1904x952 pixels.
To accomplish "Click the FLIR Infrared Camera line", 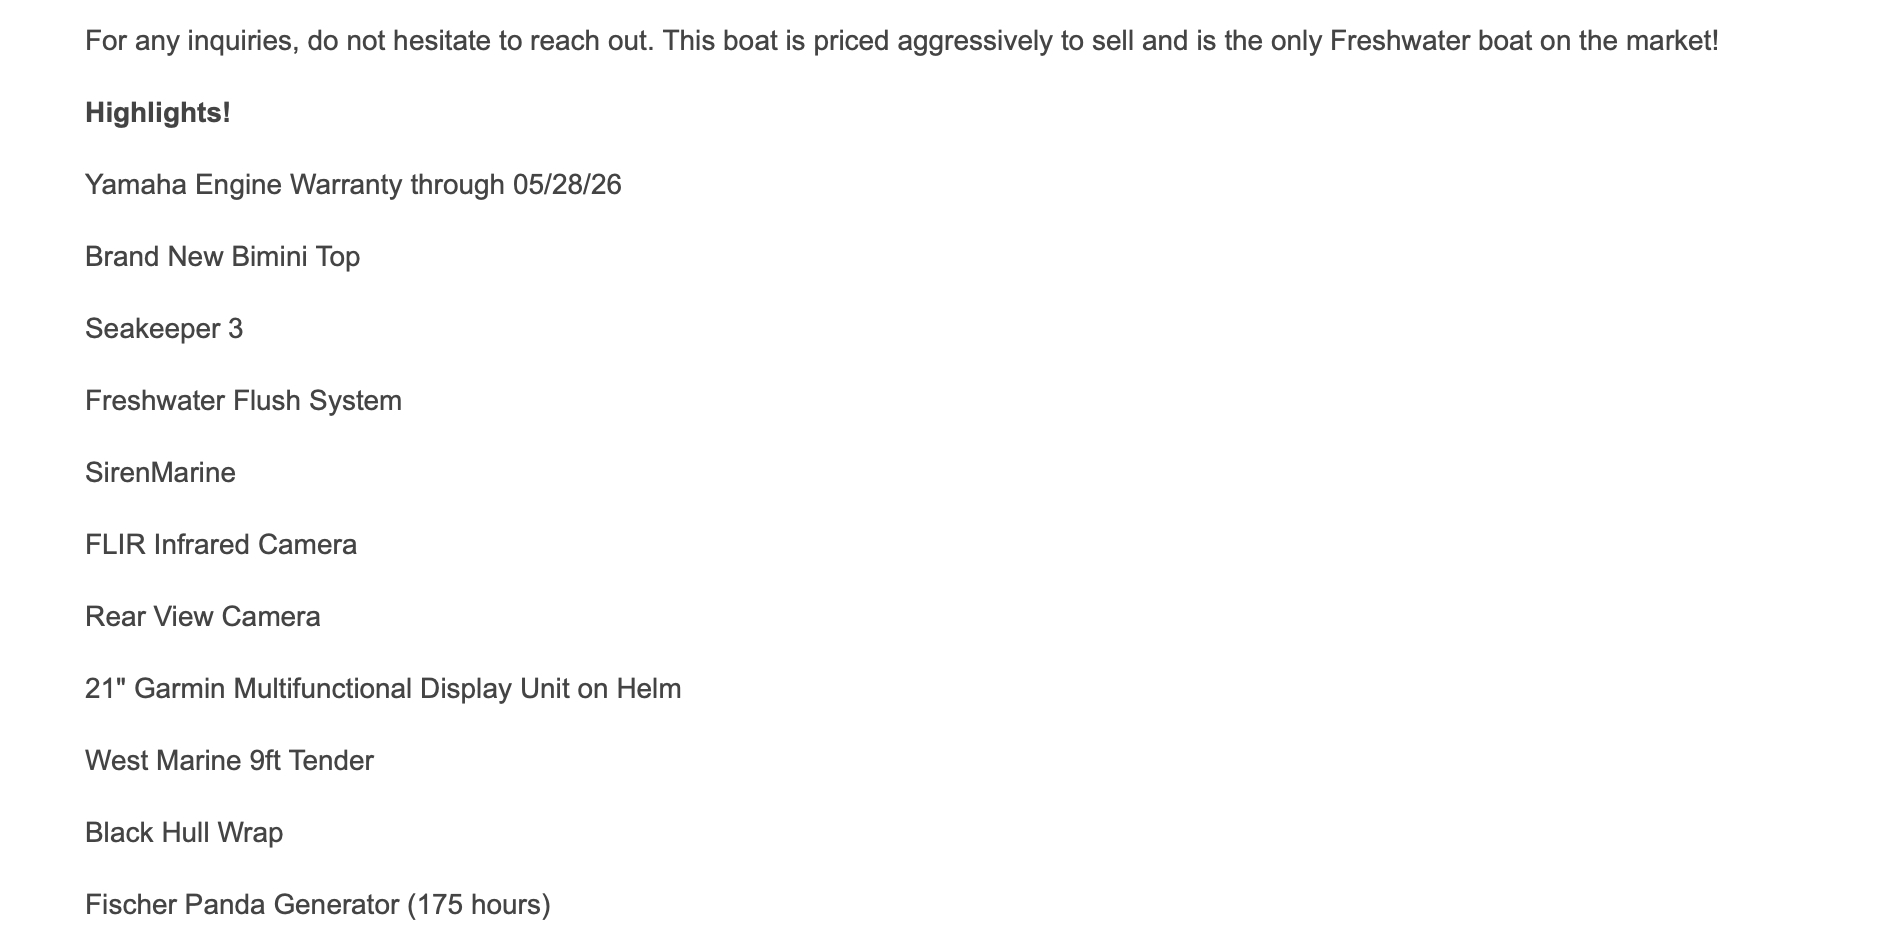I will (221, 545).
